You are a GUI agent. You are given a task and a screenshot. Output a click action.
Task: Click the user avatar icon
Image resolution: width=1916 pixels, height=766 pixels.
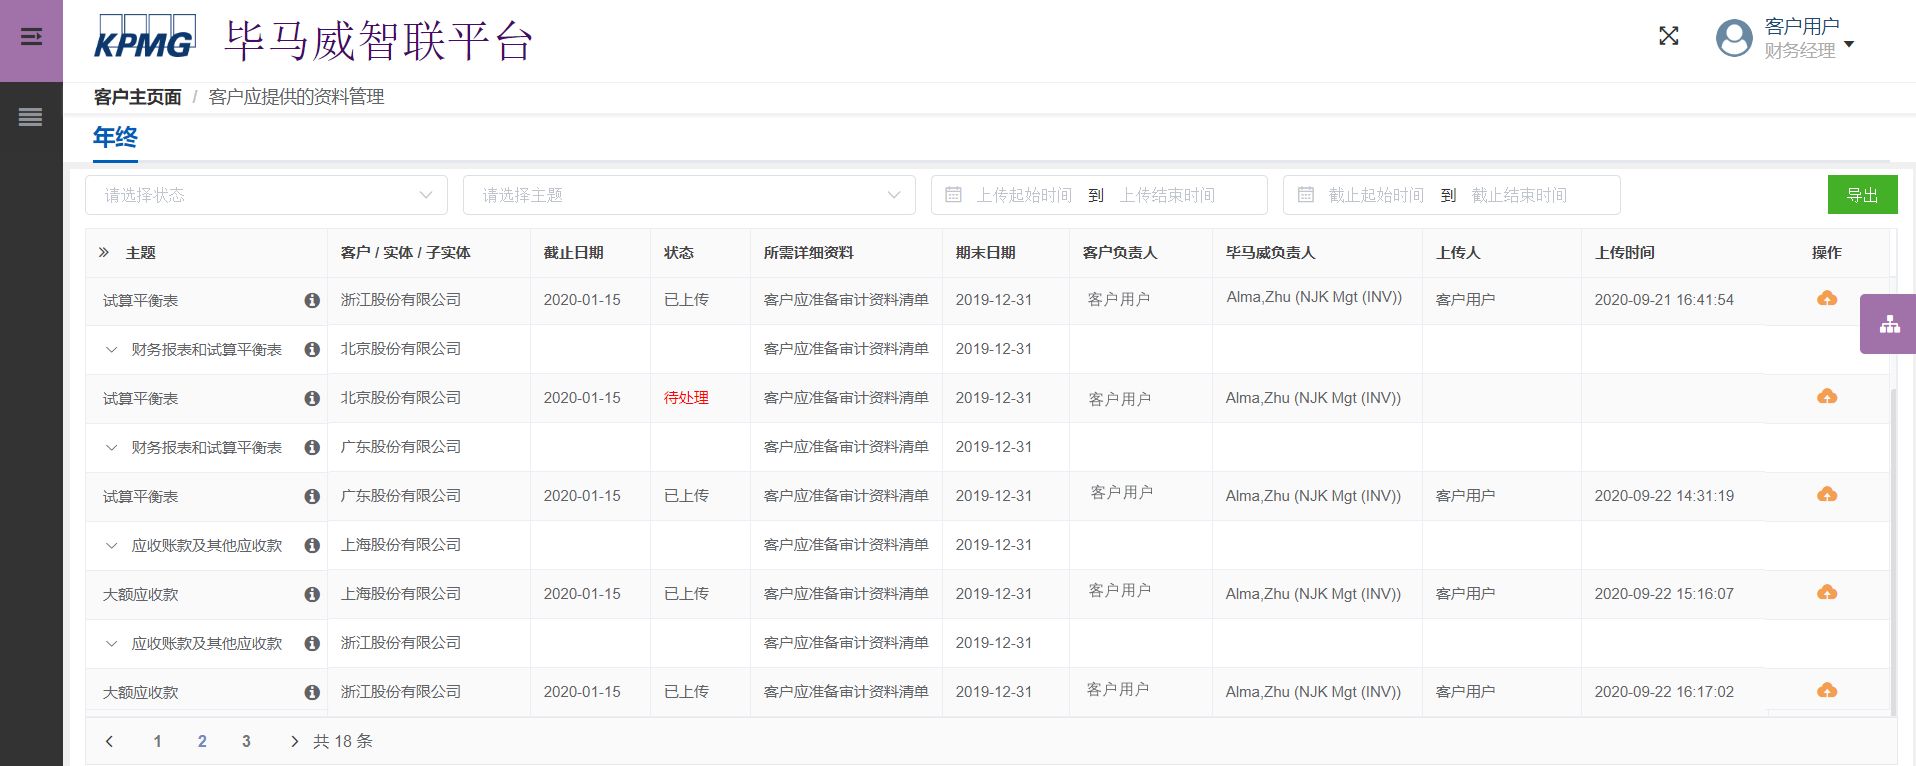coord(1733,39)
